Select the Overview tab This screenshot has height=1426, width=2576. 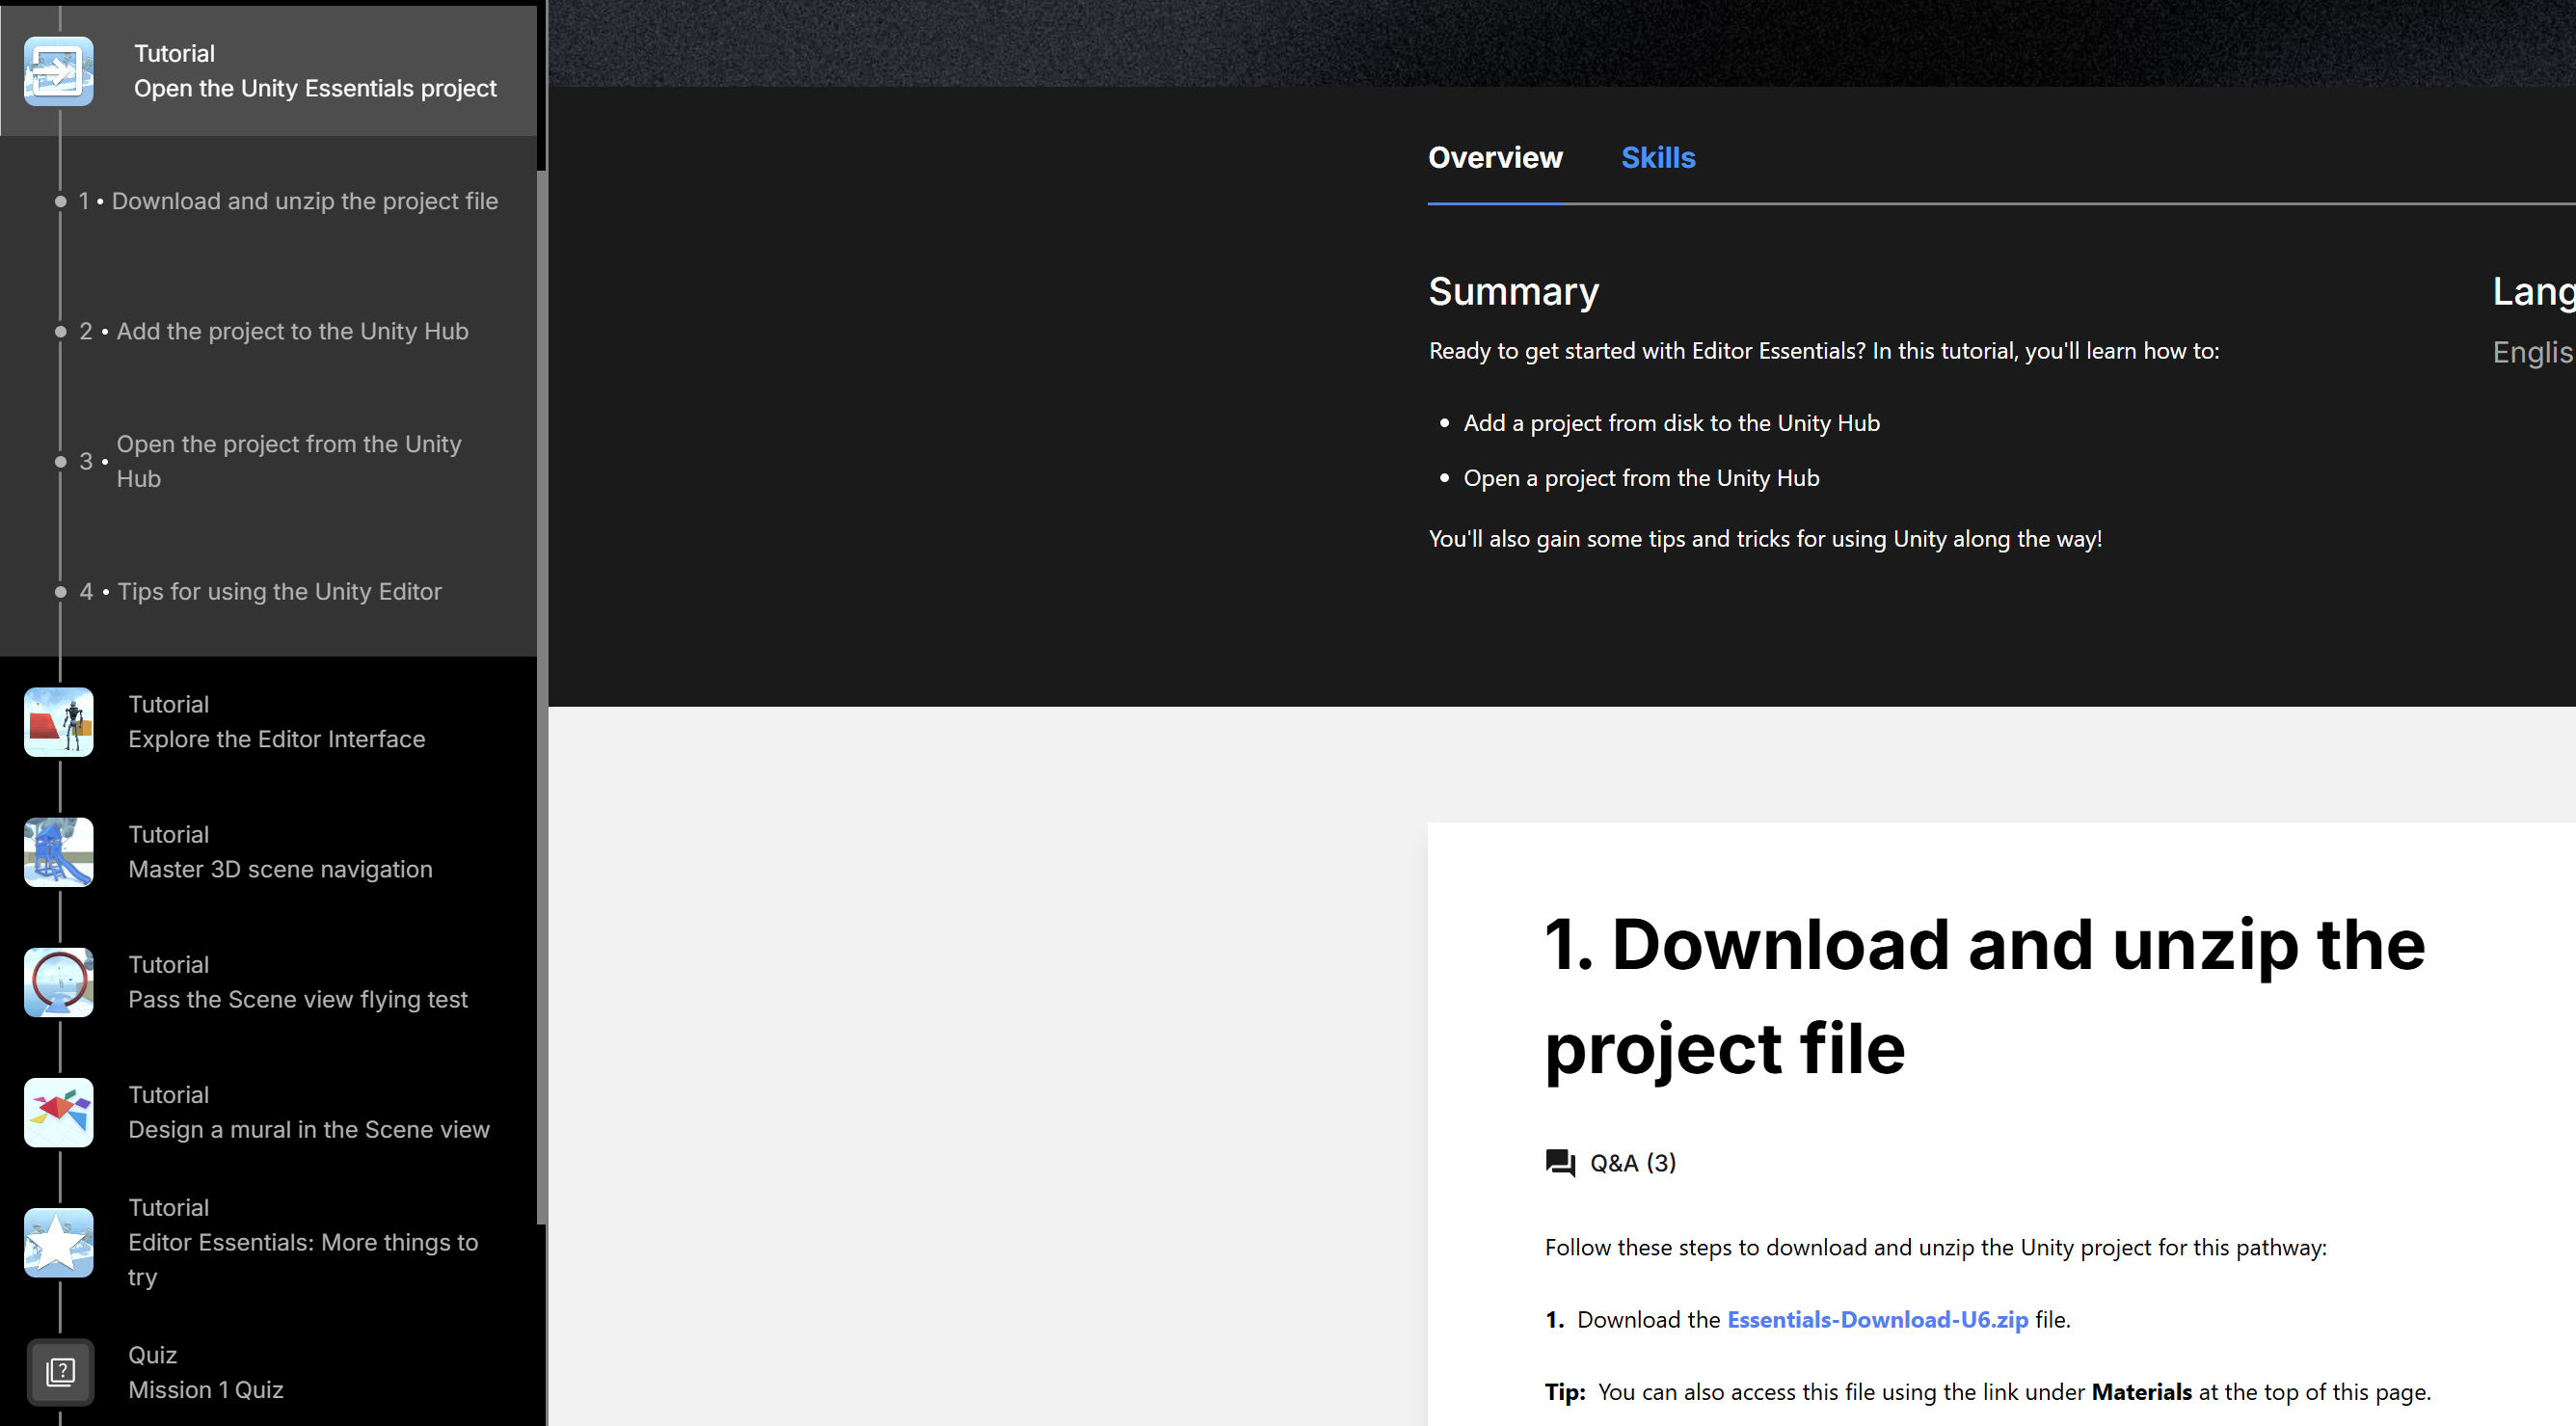1495,158
